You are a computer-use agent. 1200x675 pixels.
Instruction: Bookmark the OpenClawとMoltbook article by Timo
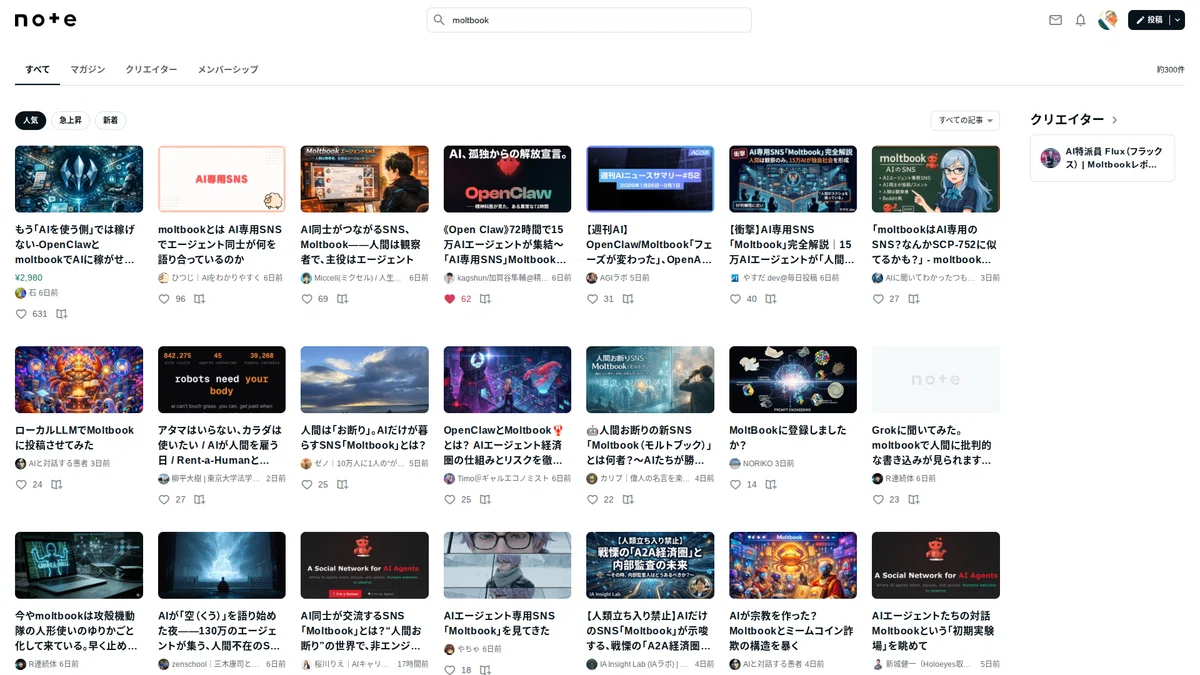coord(485,500)
